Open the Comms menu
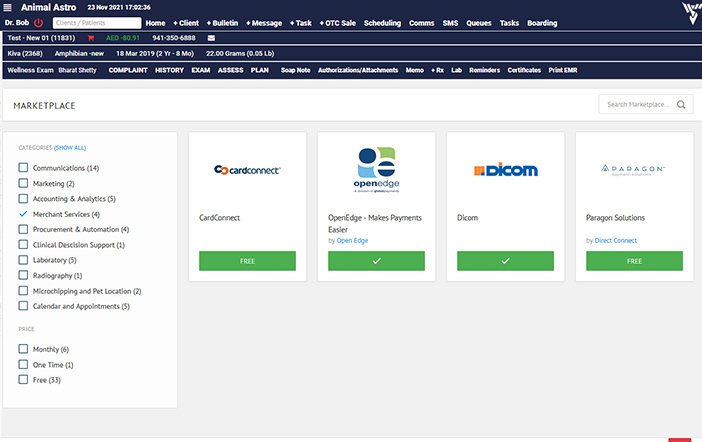 pos(422,23)
